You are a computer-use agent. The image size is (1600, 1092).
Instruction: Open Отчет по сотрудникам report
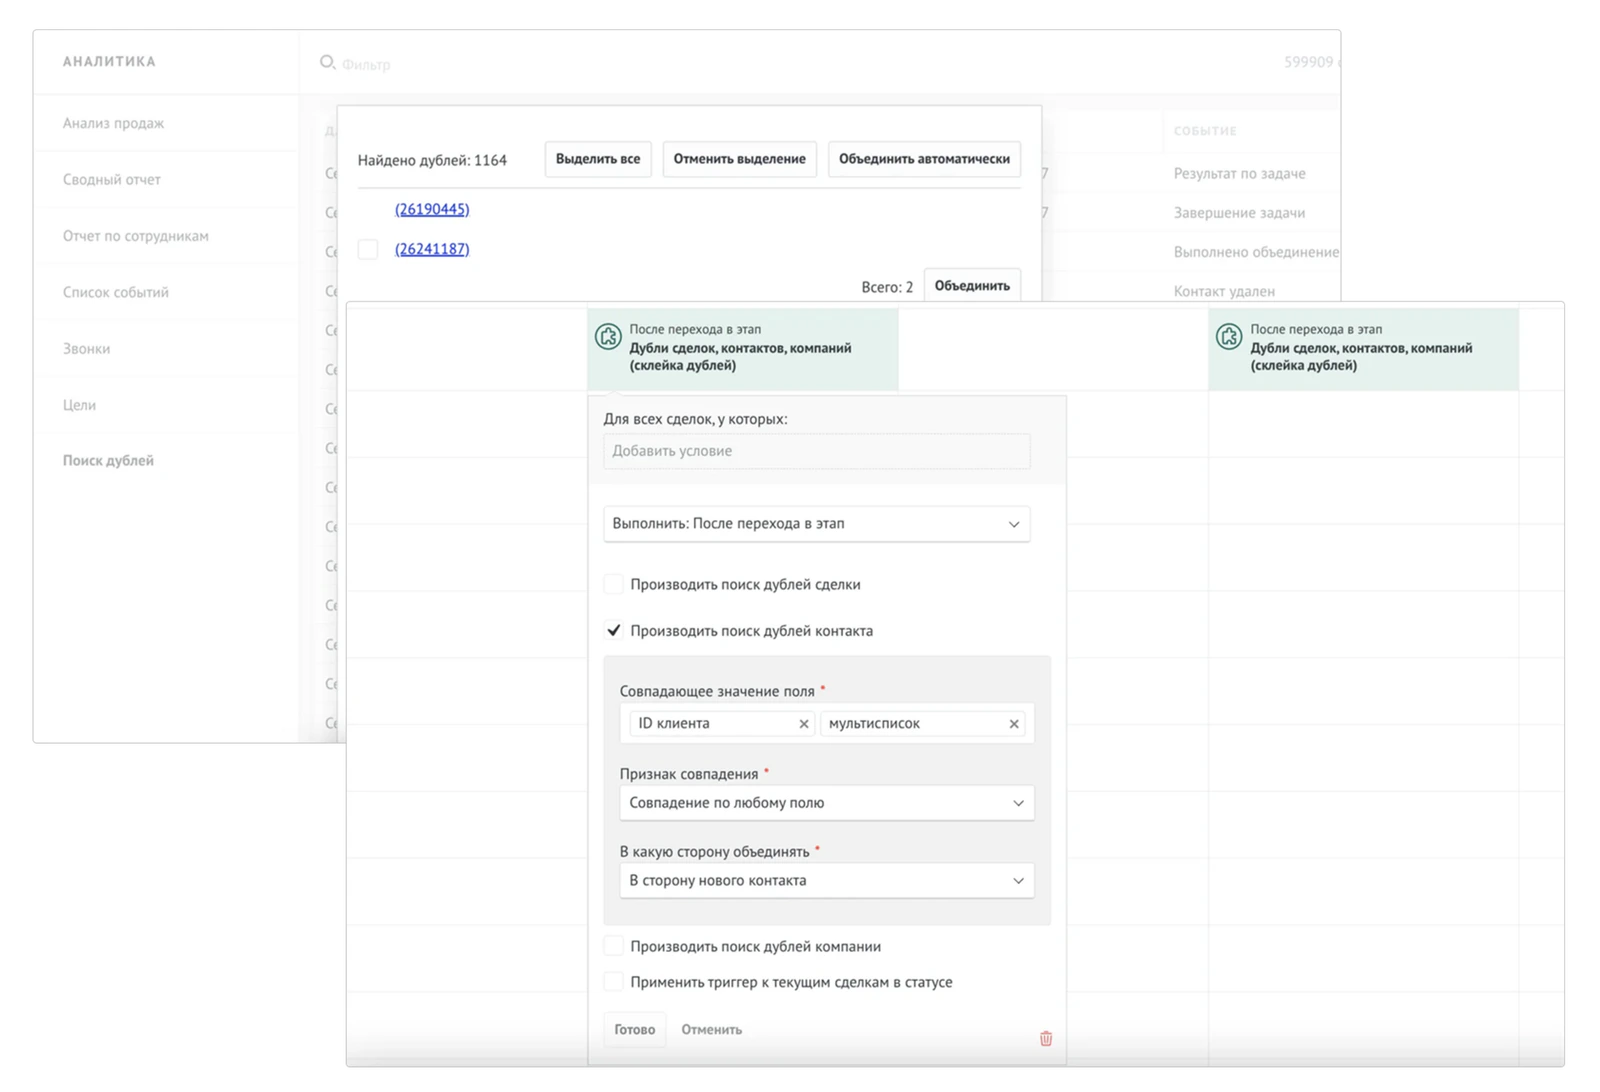(x=136, y=236)
